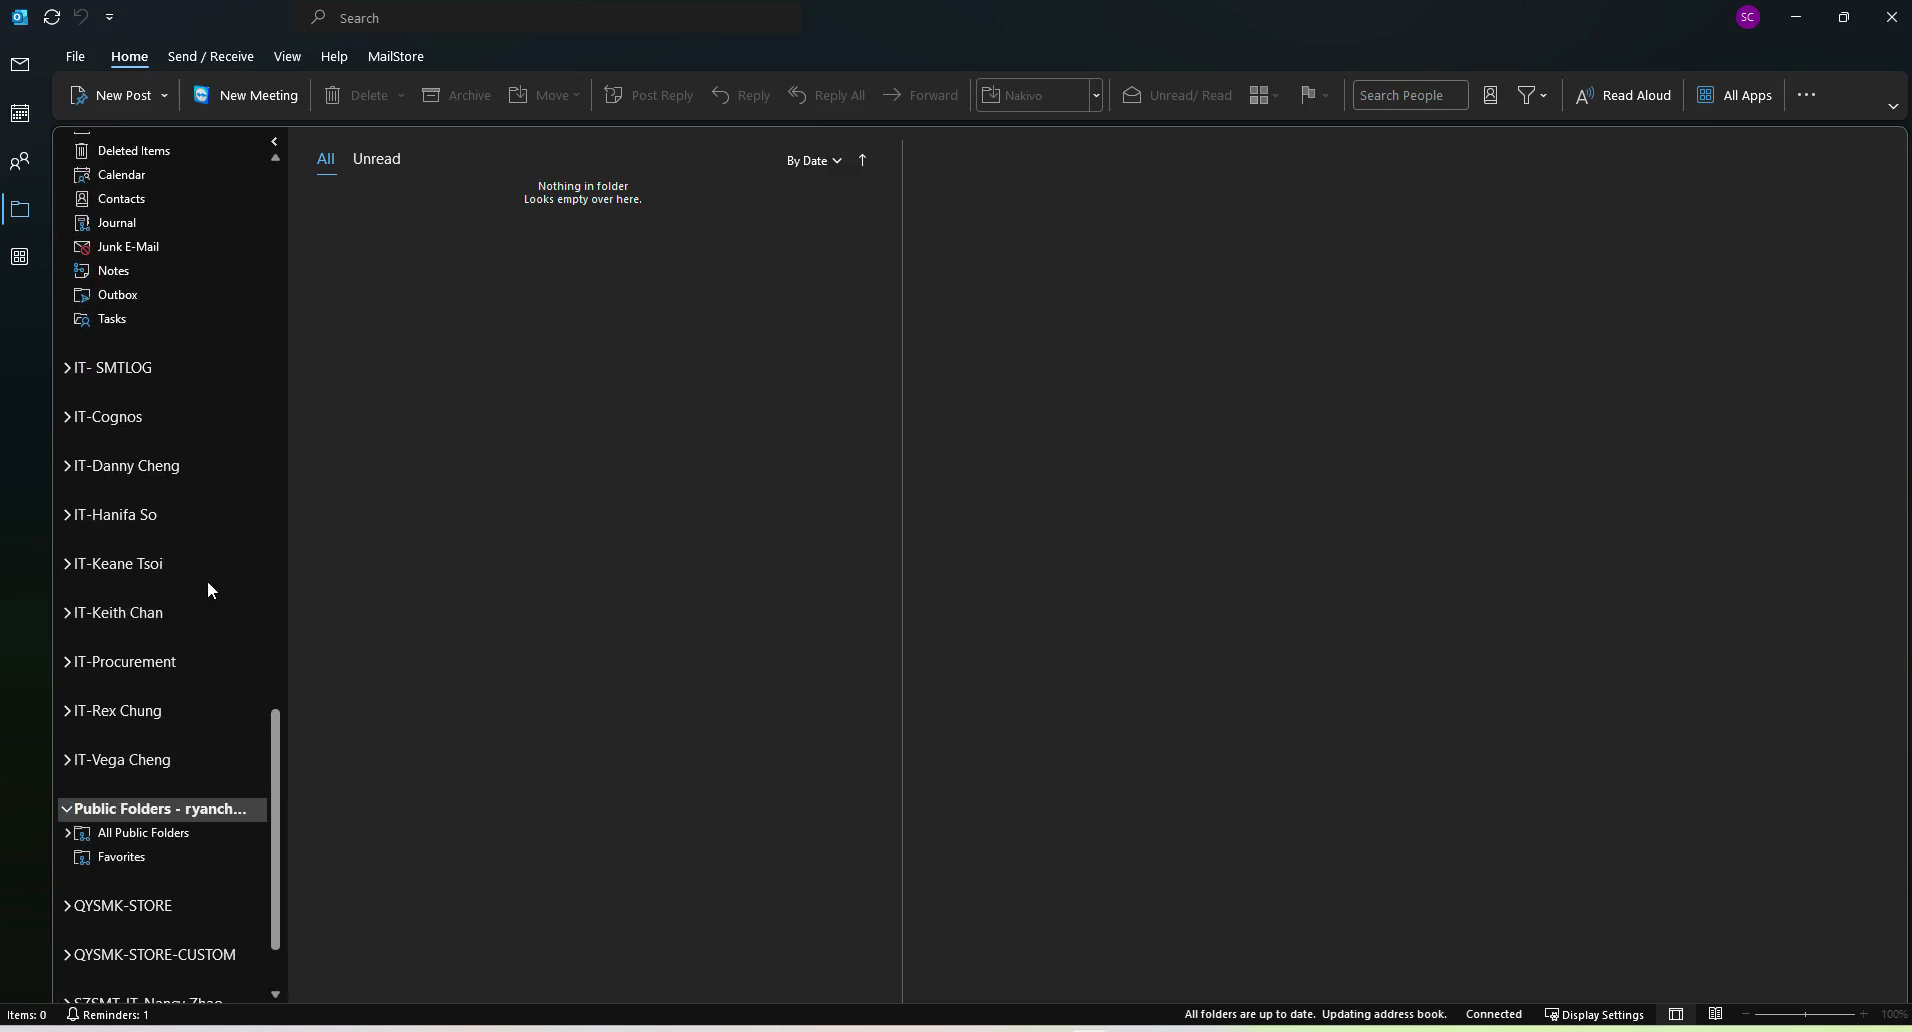Collapse Public Folders group

(x=67, y=809)
